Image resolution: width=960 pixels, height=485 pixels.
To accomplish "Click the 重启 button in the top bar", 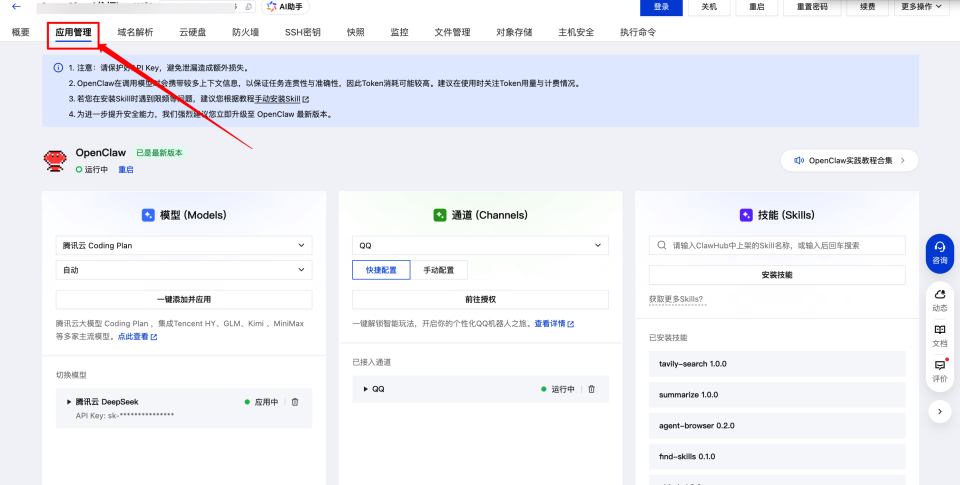I will [757, 7].
